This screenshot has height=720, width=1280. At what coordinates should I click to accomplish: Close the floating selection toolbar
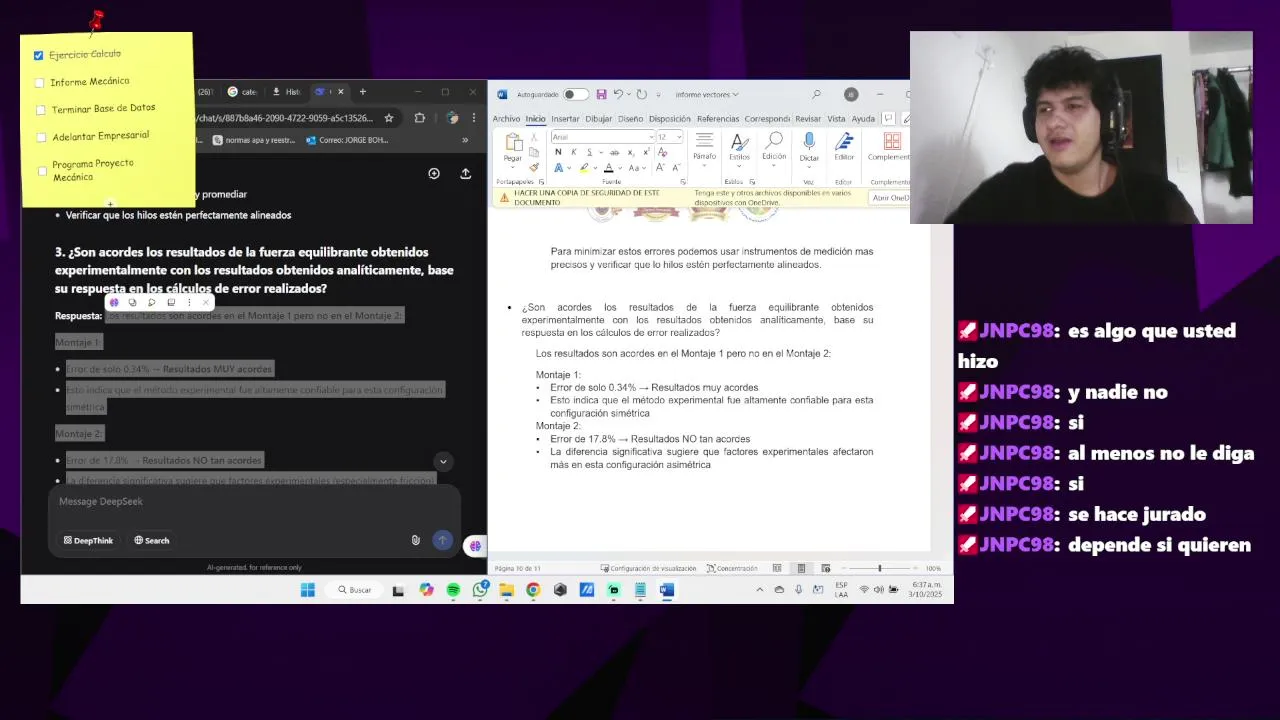tap(207, 302)
